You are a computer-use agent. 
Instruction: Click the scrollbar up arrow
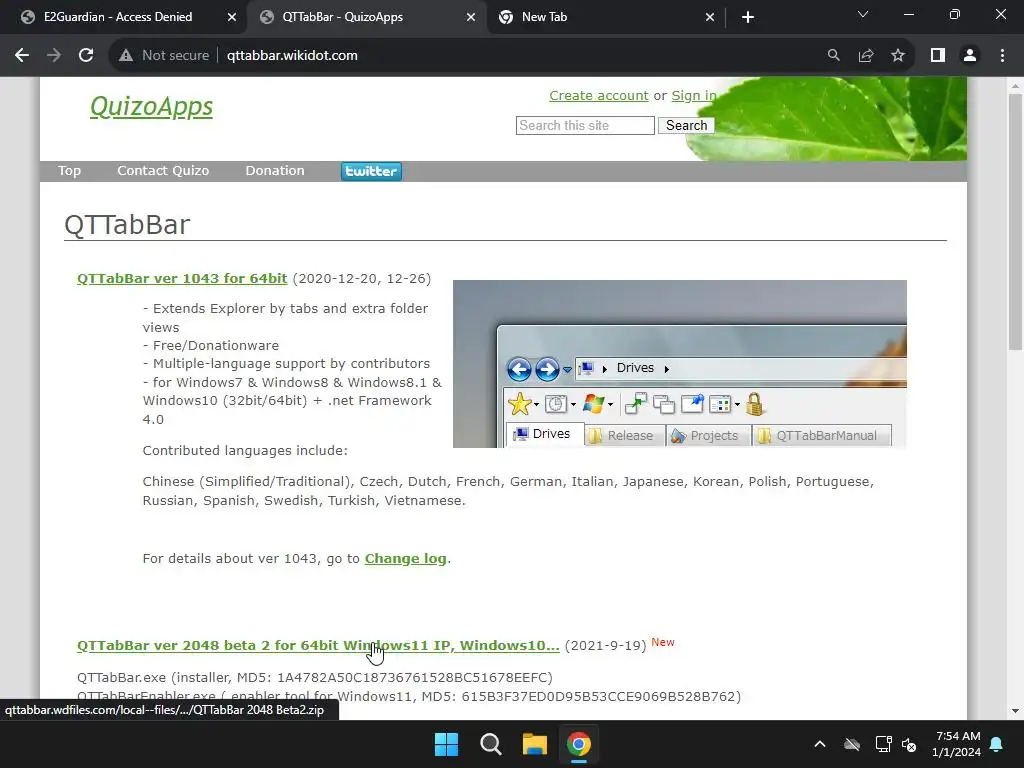pyautogui.click(x=1015, y=86)
